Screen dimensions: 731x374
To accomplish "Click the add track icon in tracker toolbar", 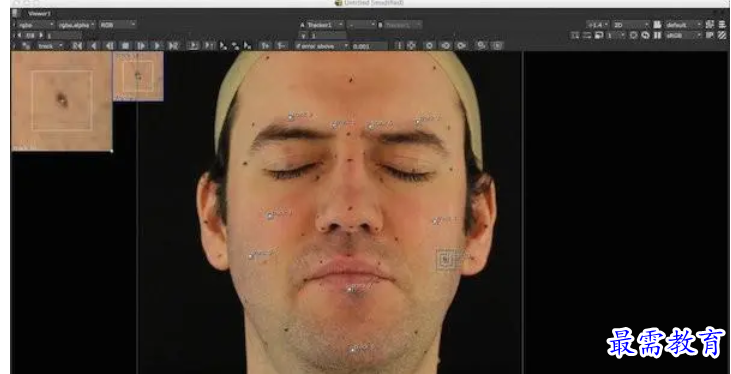I will 26,46.
